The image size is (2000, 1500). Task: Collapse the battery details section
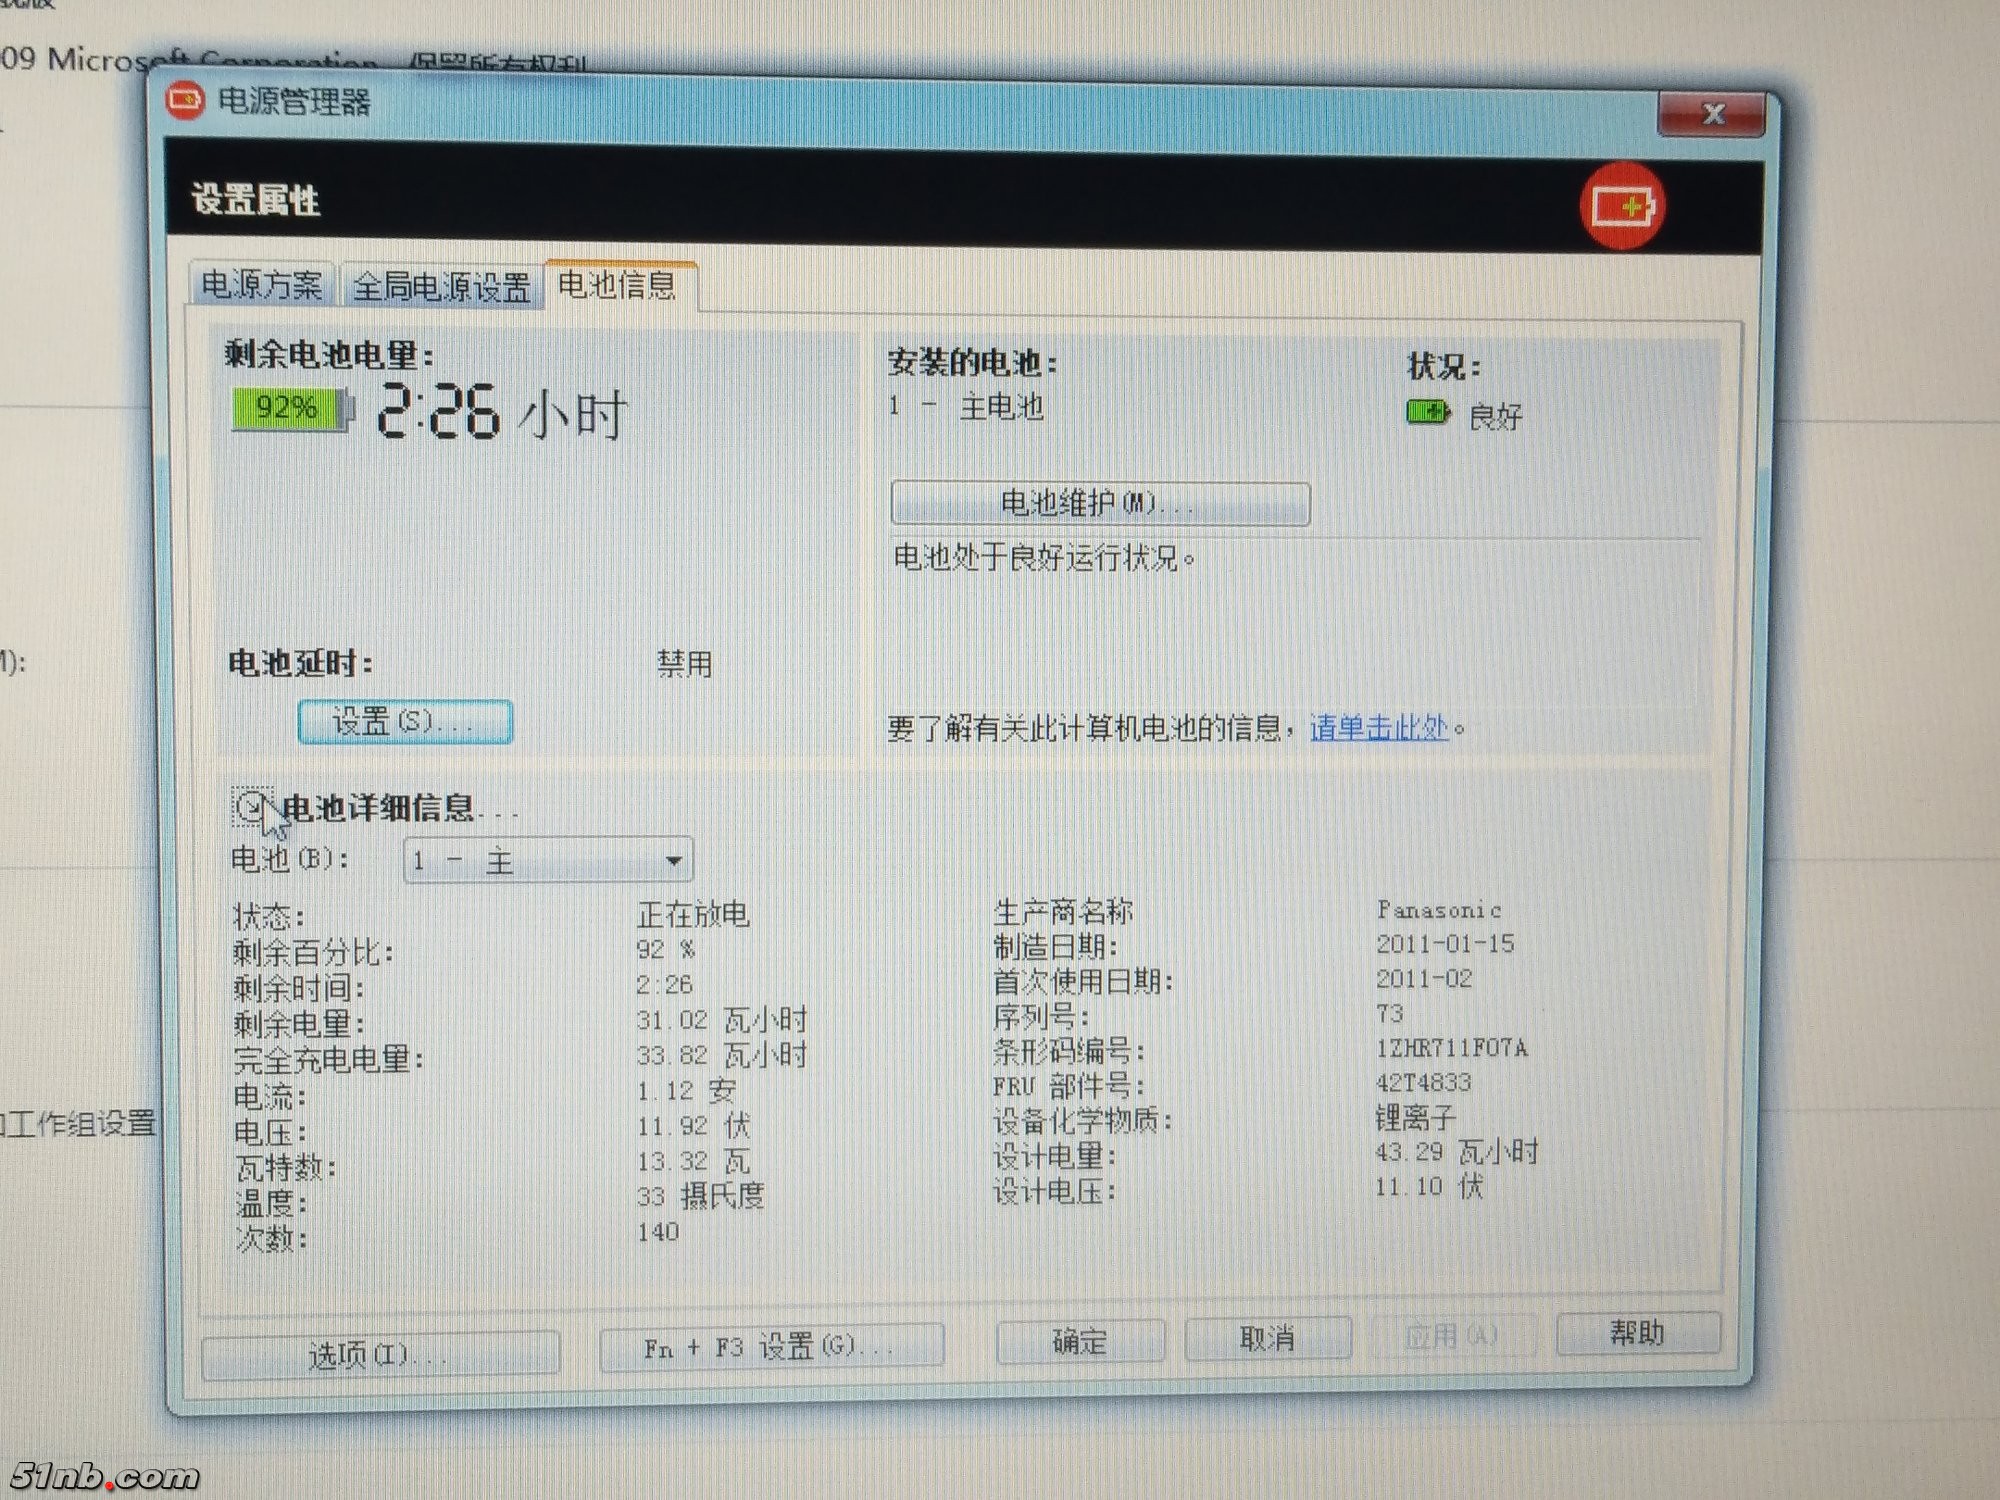(x=251, y=806)
